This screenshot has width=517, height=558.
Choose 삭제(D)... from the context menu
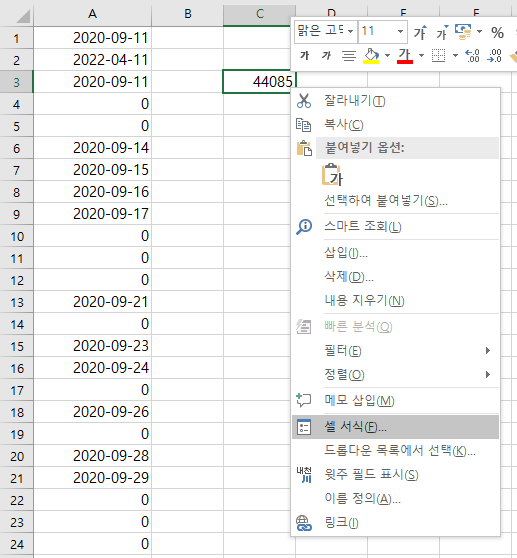click(396, 277)
